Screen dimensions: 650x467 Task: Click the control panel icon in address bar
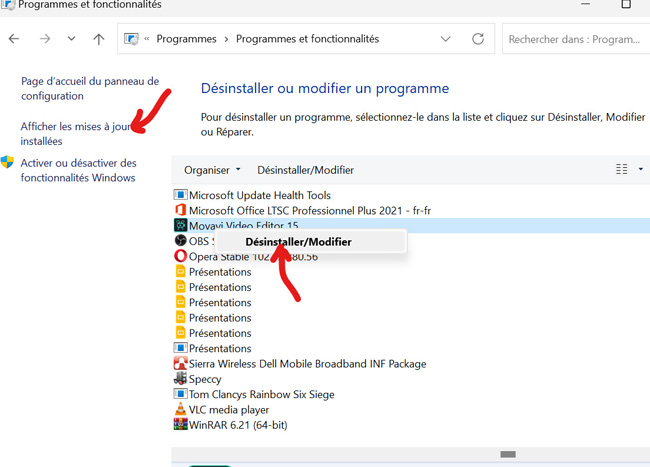131,39
